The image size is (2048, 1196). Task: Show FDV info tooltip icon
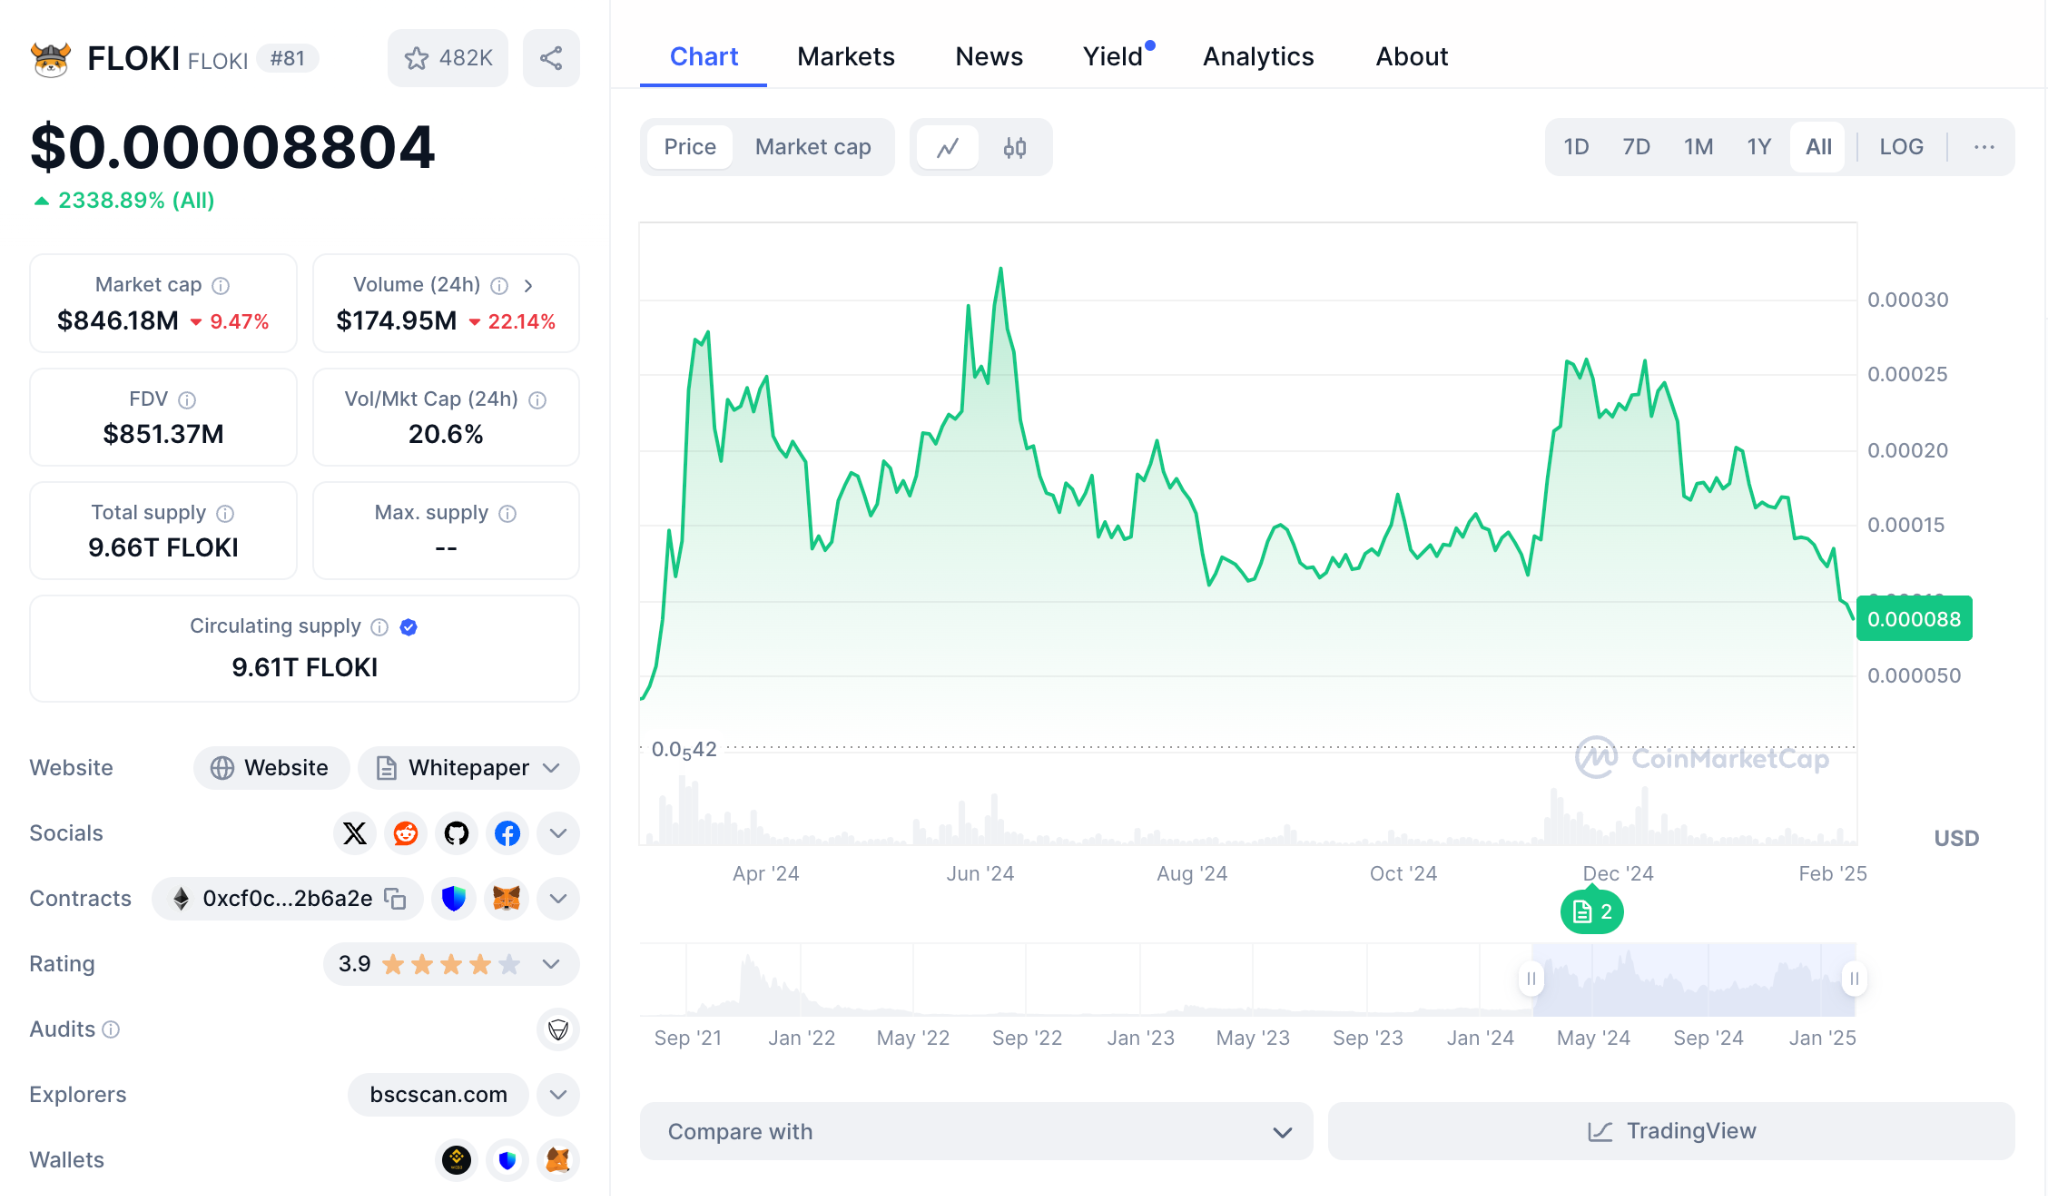(x=187, y=400)
